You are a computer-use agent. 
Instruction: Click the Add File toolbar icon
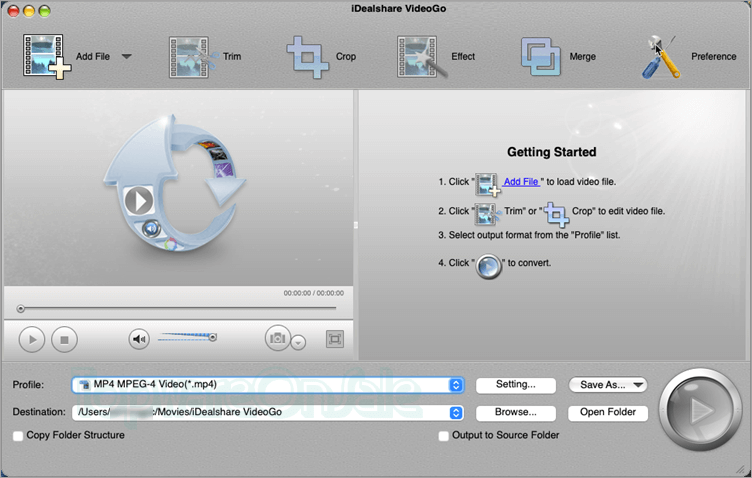tap(47, 57)
